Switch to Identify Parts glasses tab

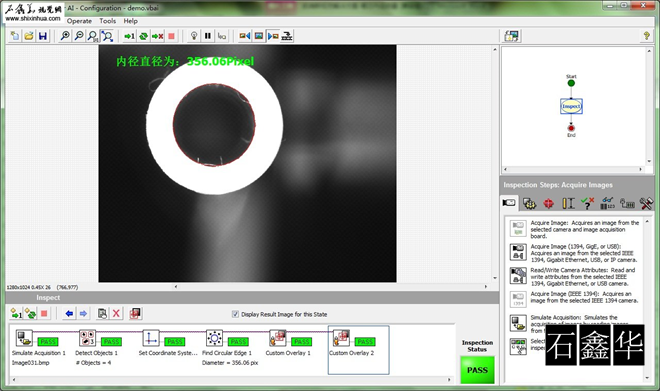tap(607, 203)
